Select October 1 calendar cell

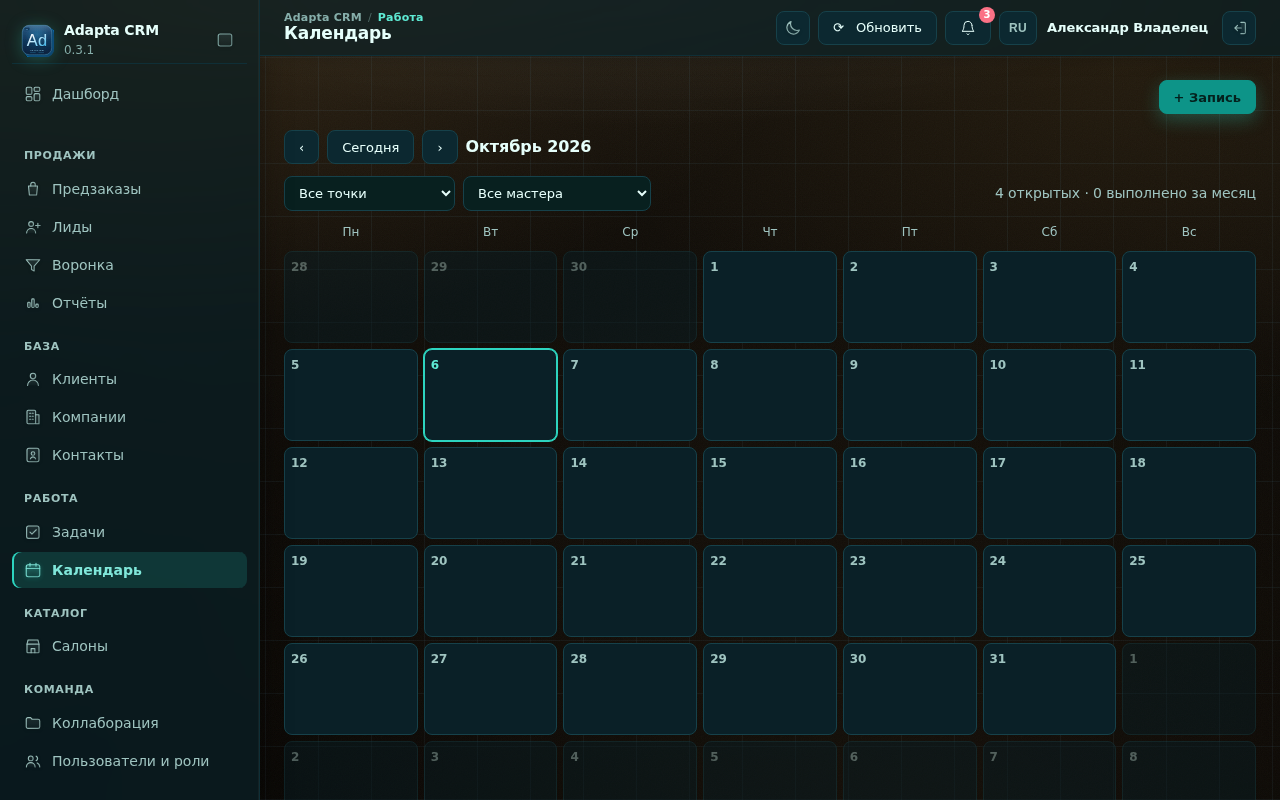(x=770, y=297)
